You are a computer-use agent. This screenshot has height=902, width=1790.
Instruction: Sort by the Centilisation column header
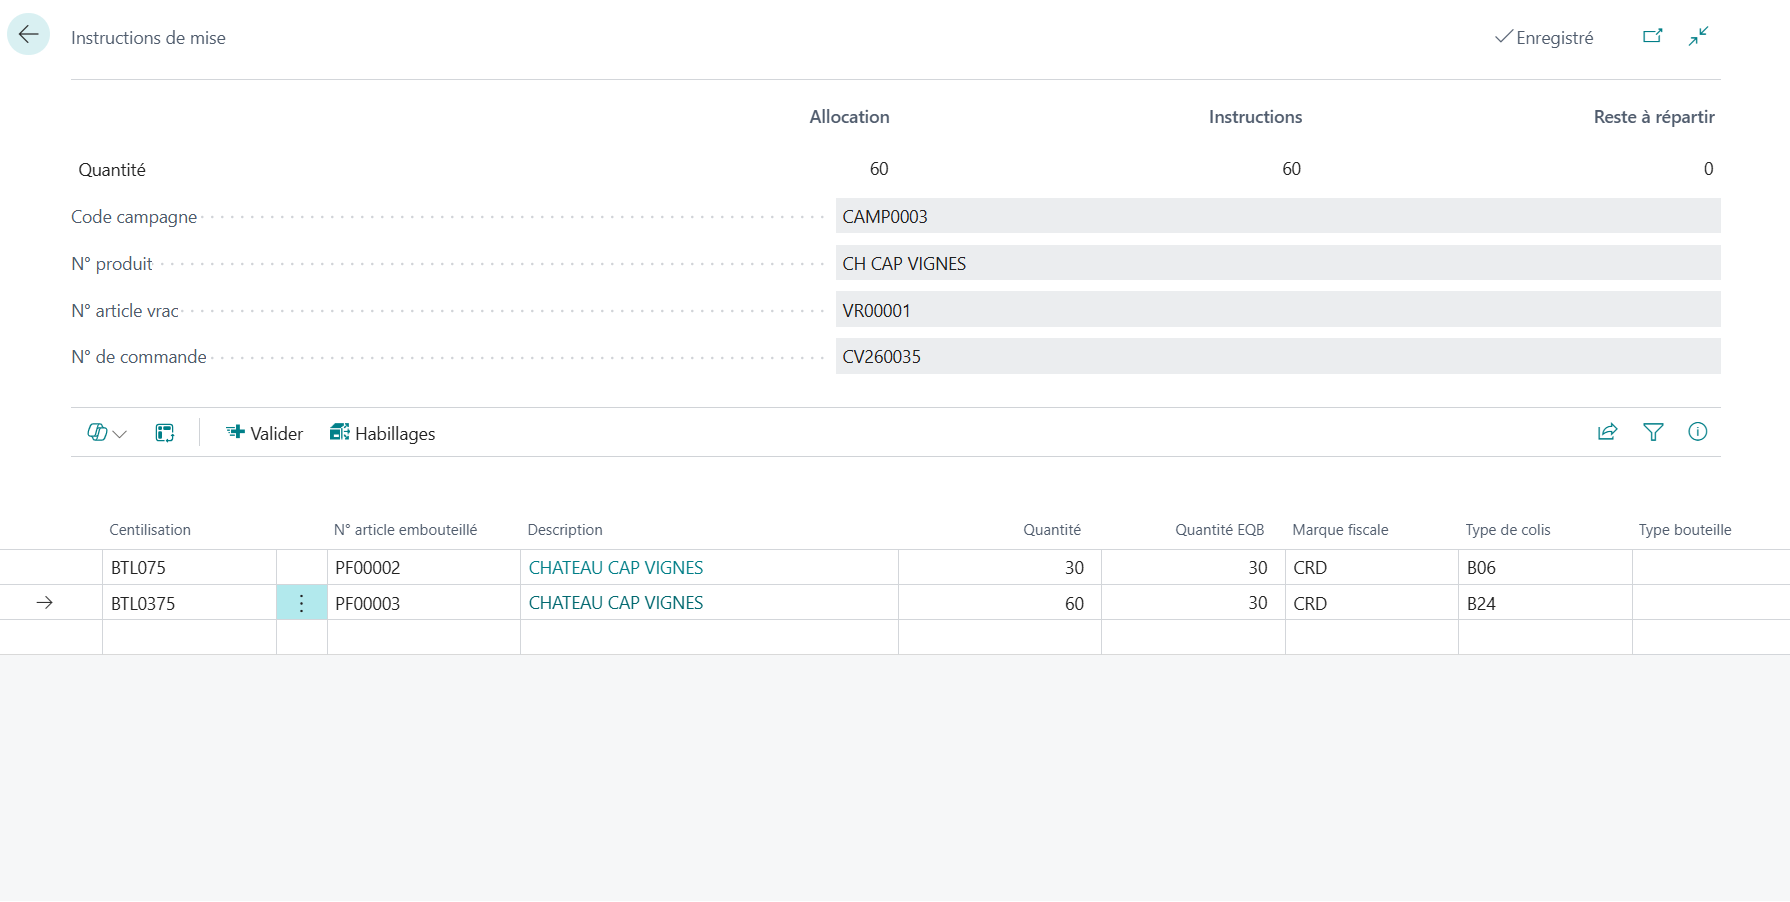[x=150, y=530]
